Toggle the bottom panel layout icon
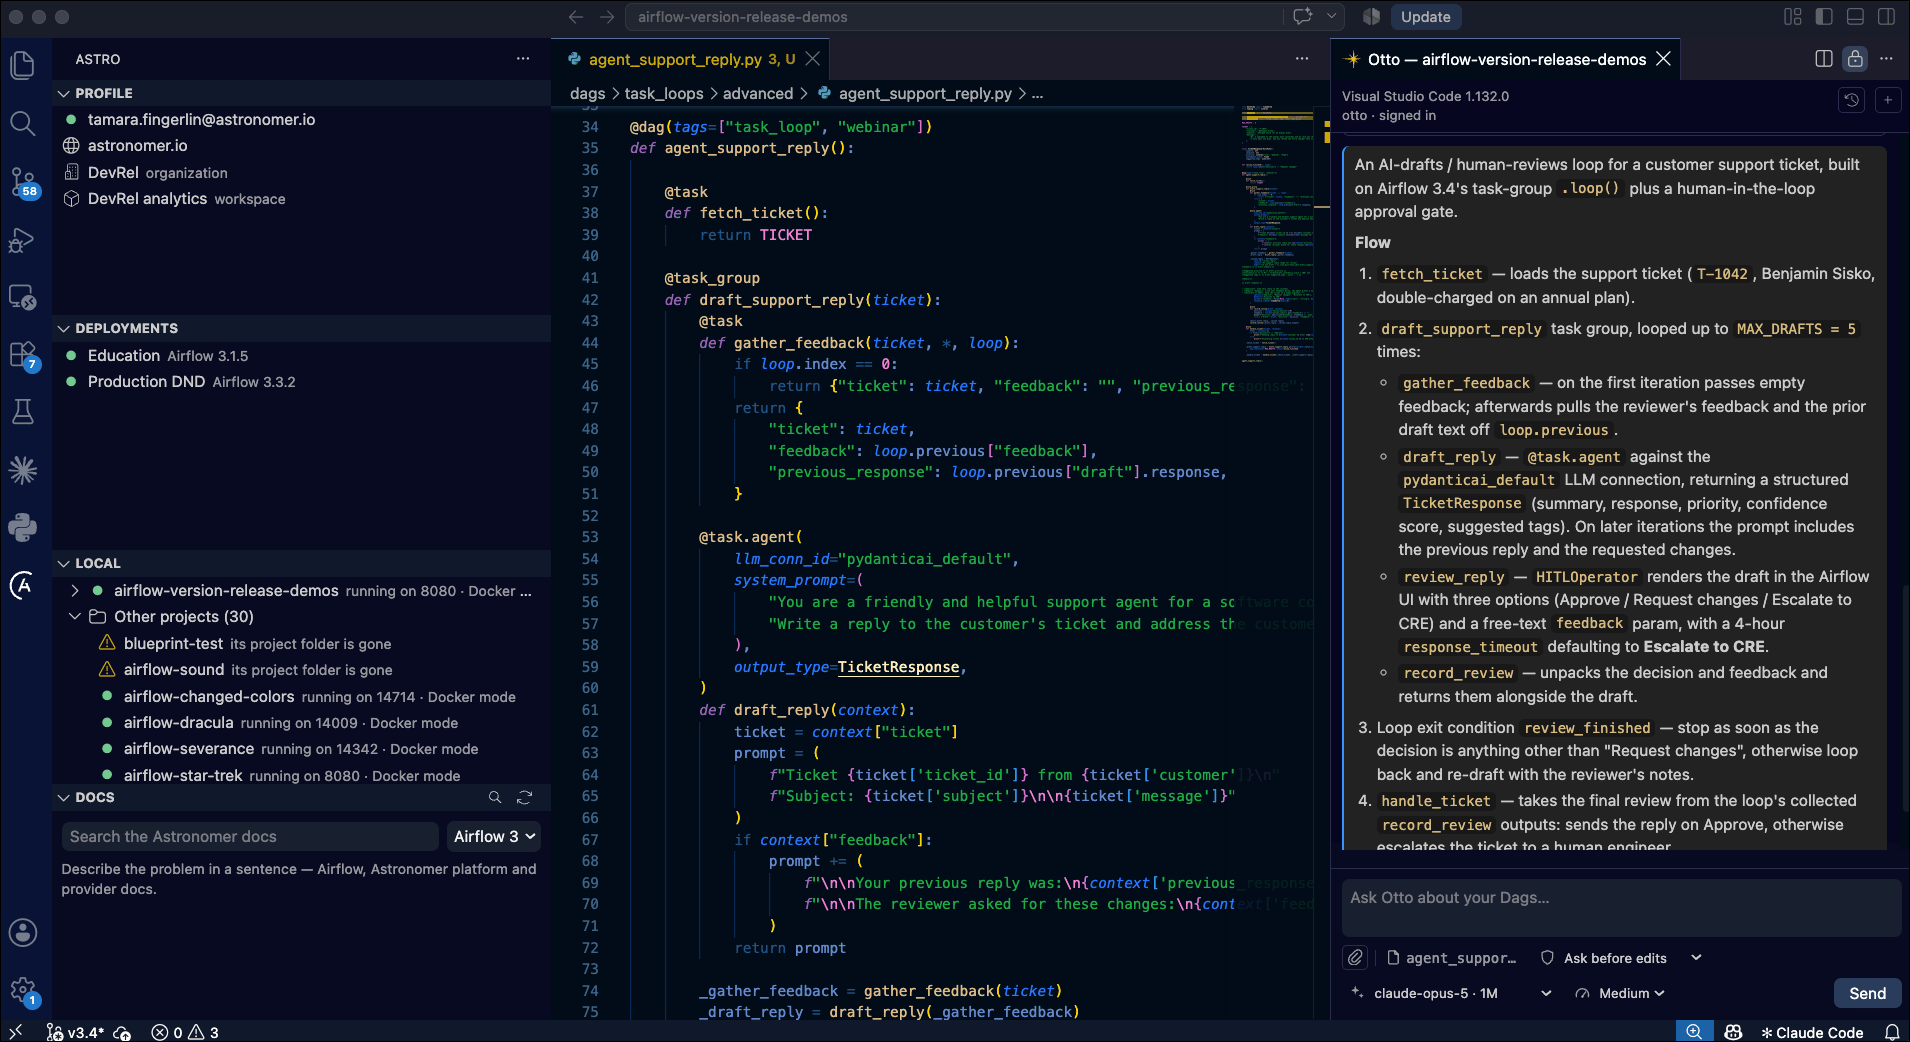 click(x=1855, y=17)
